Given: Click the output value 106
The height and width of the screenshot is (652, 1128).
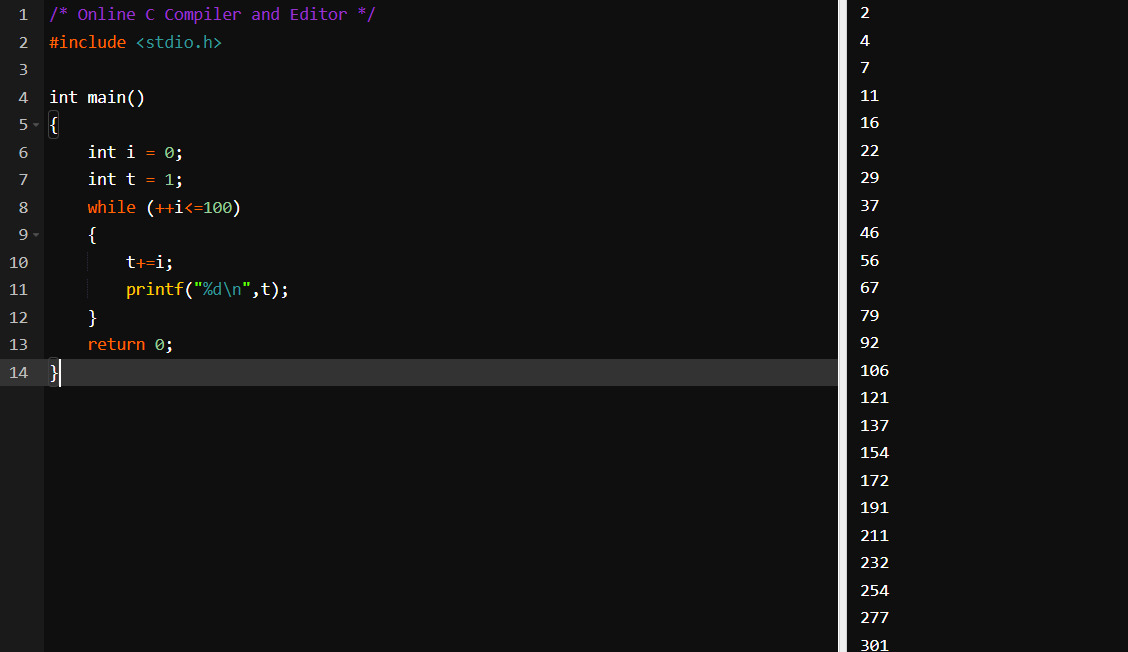Looking at the screenshot, I should click(x=874, y=371).
